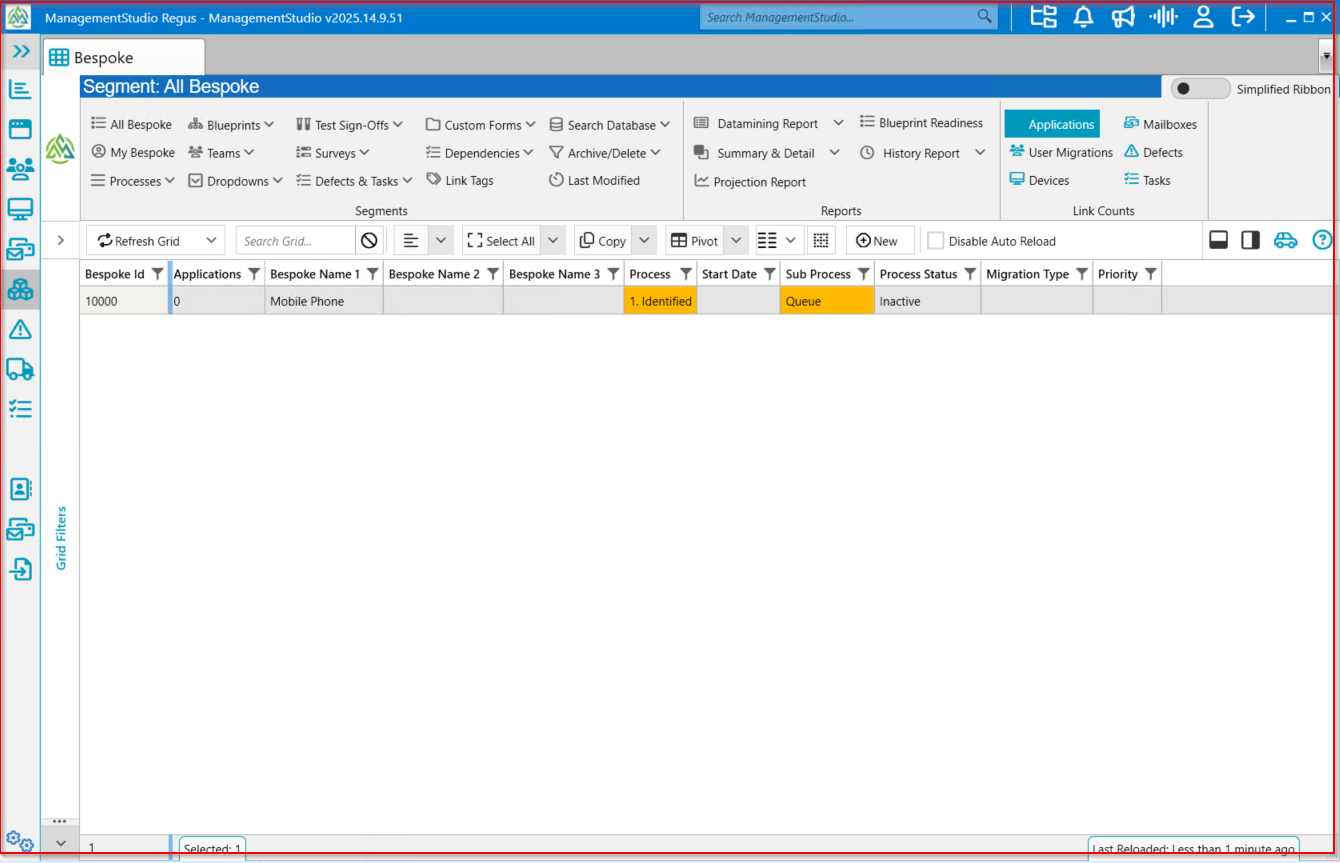
Task: Click Last Modified in Segments group
Action: click(594, 180)
